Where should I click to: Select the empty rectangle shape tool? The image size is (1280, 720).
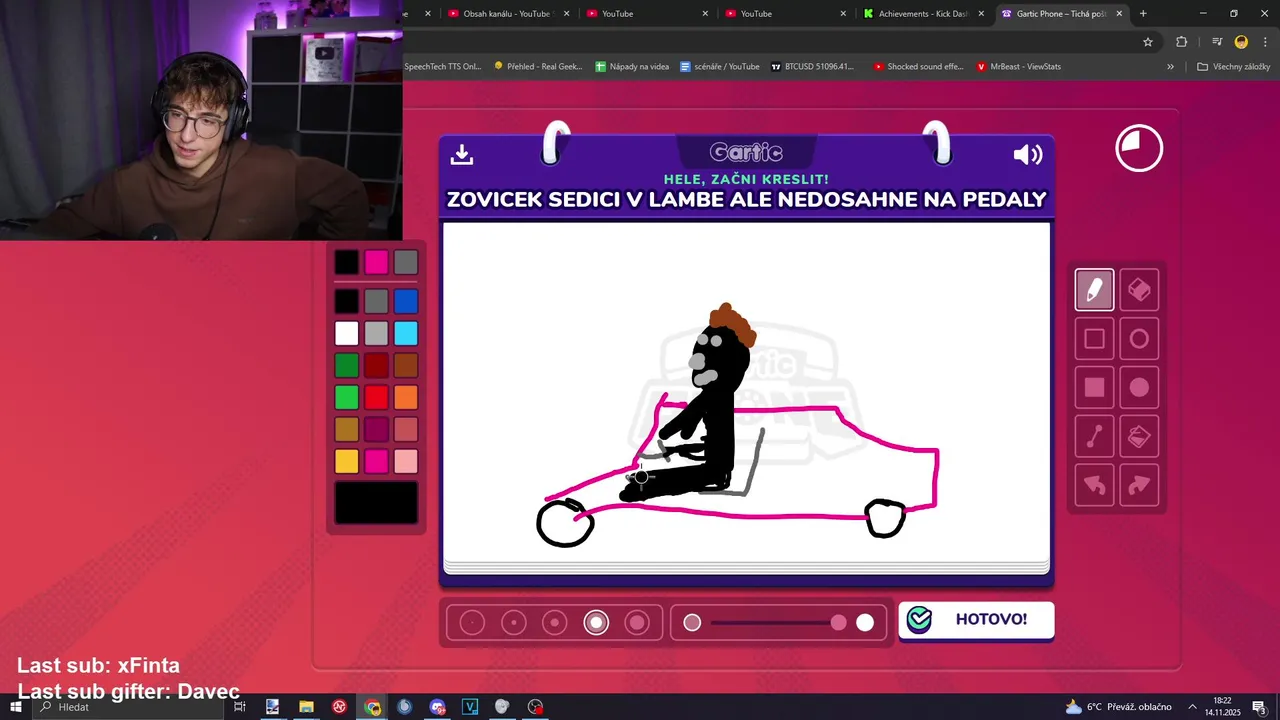coord(1094,339)
